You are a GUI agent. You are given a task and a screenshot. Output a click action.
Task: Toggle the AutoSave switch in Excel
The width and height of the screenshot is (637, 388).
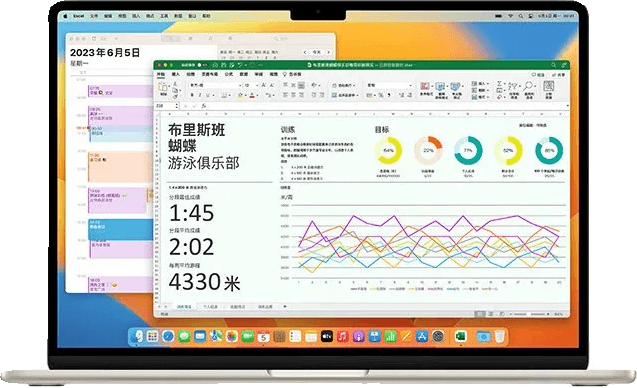pos(202,65)
